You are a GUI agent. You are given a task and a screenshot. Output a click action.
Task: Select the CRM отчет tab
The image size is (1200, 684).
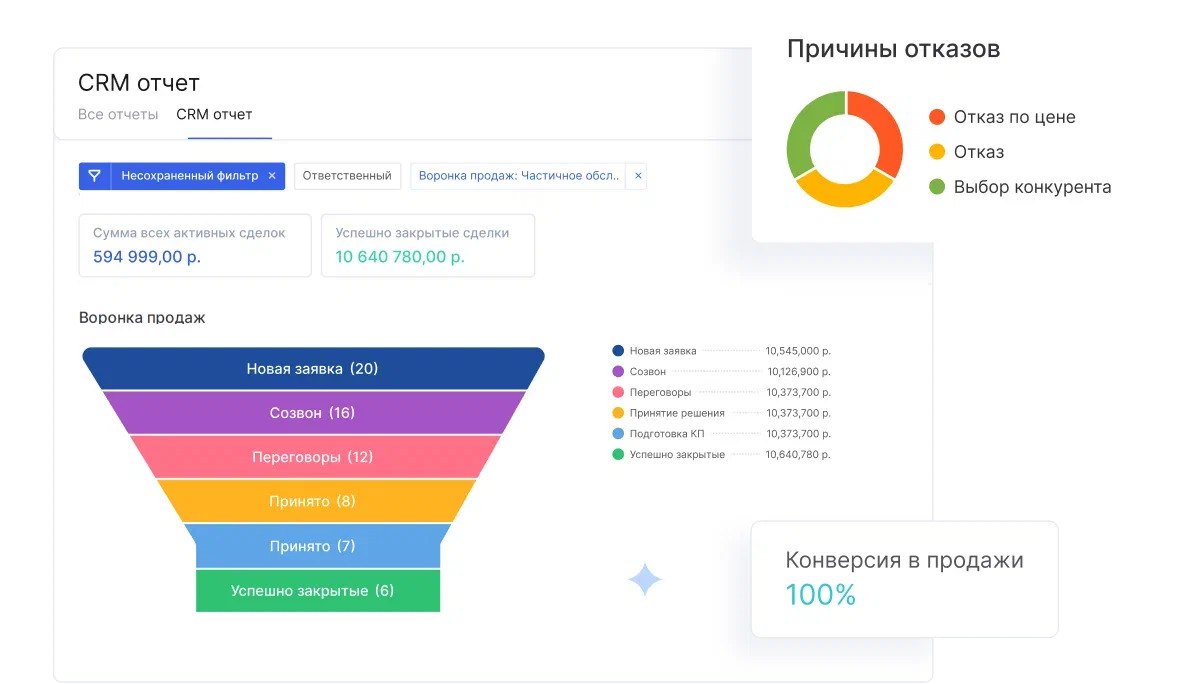coord(214,114)
